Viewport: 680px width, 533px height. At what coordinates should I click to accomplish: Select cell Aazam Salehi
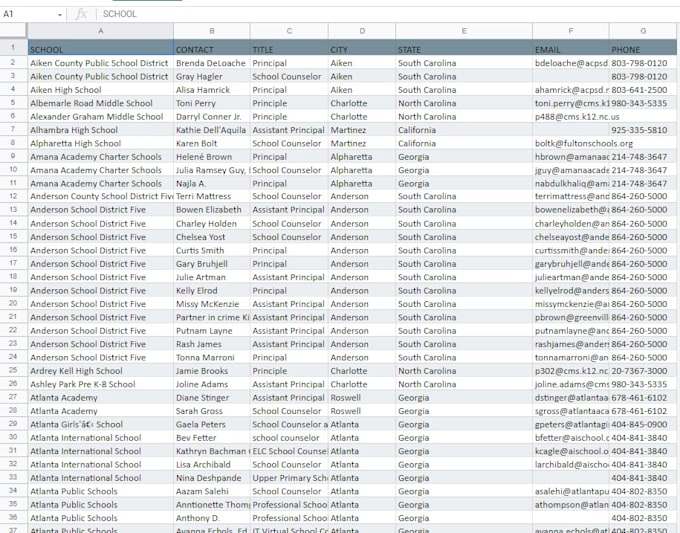pyautogui.click(x=212, y=491)
